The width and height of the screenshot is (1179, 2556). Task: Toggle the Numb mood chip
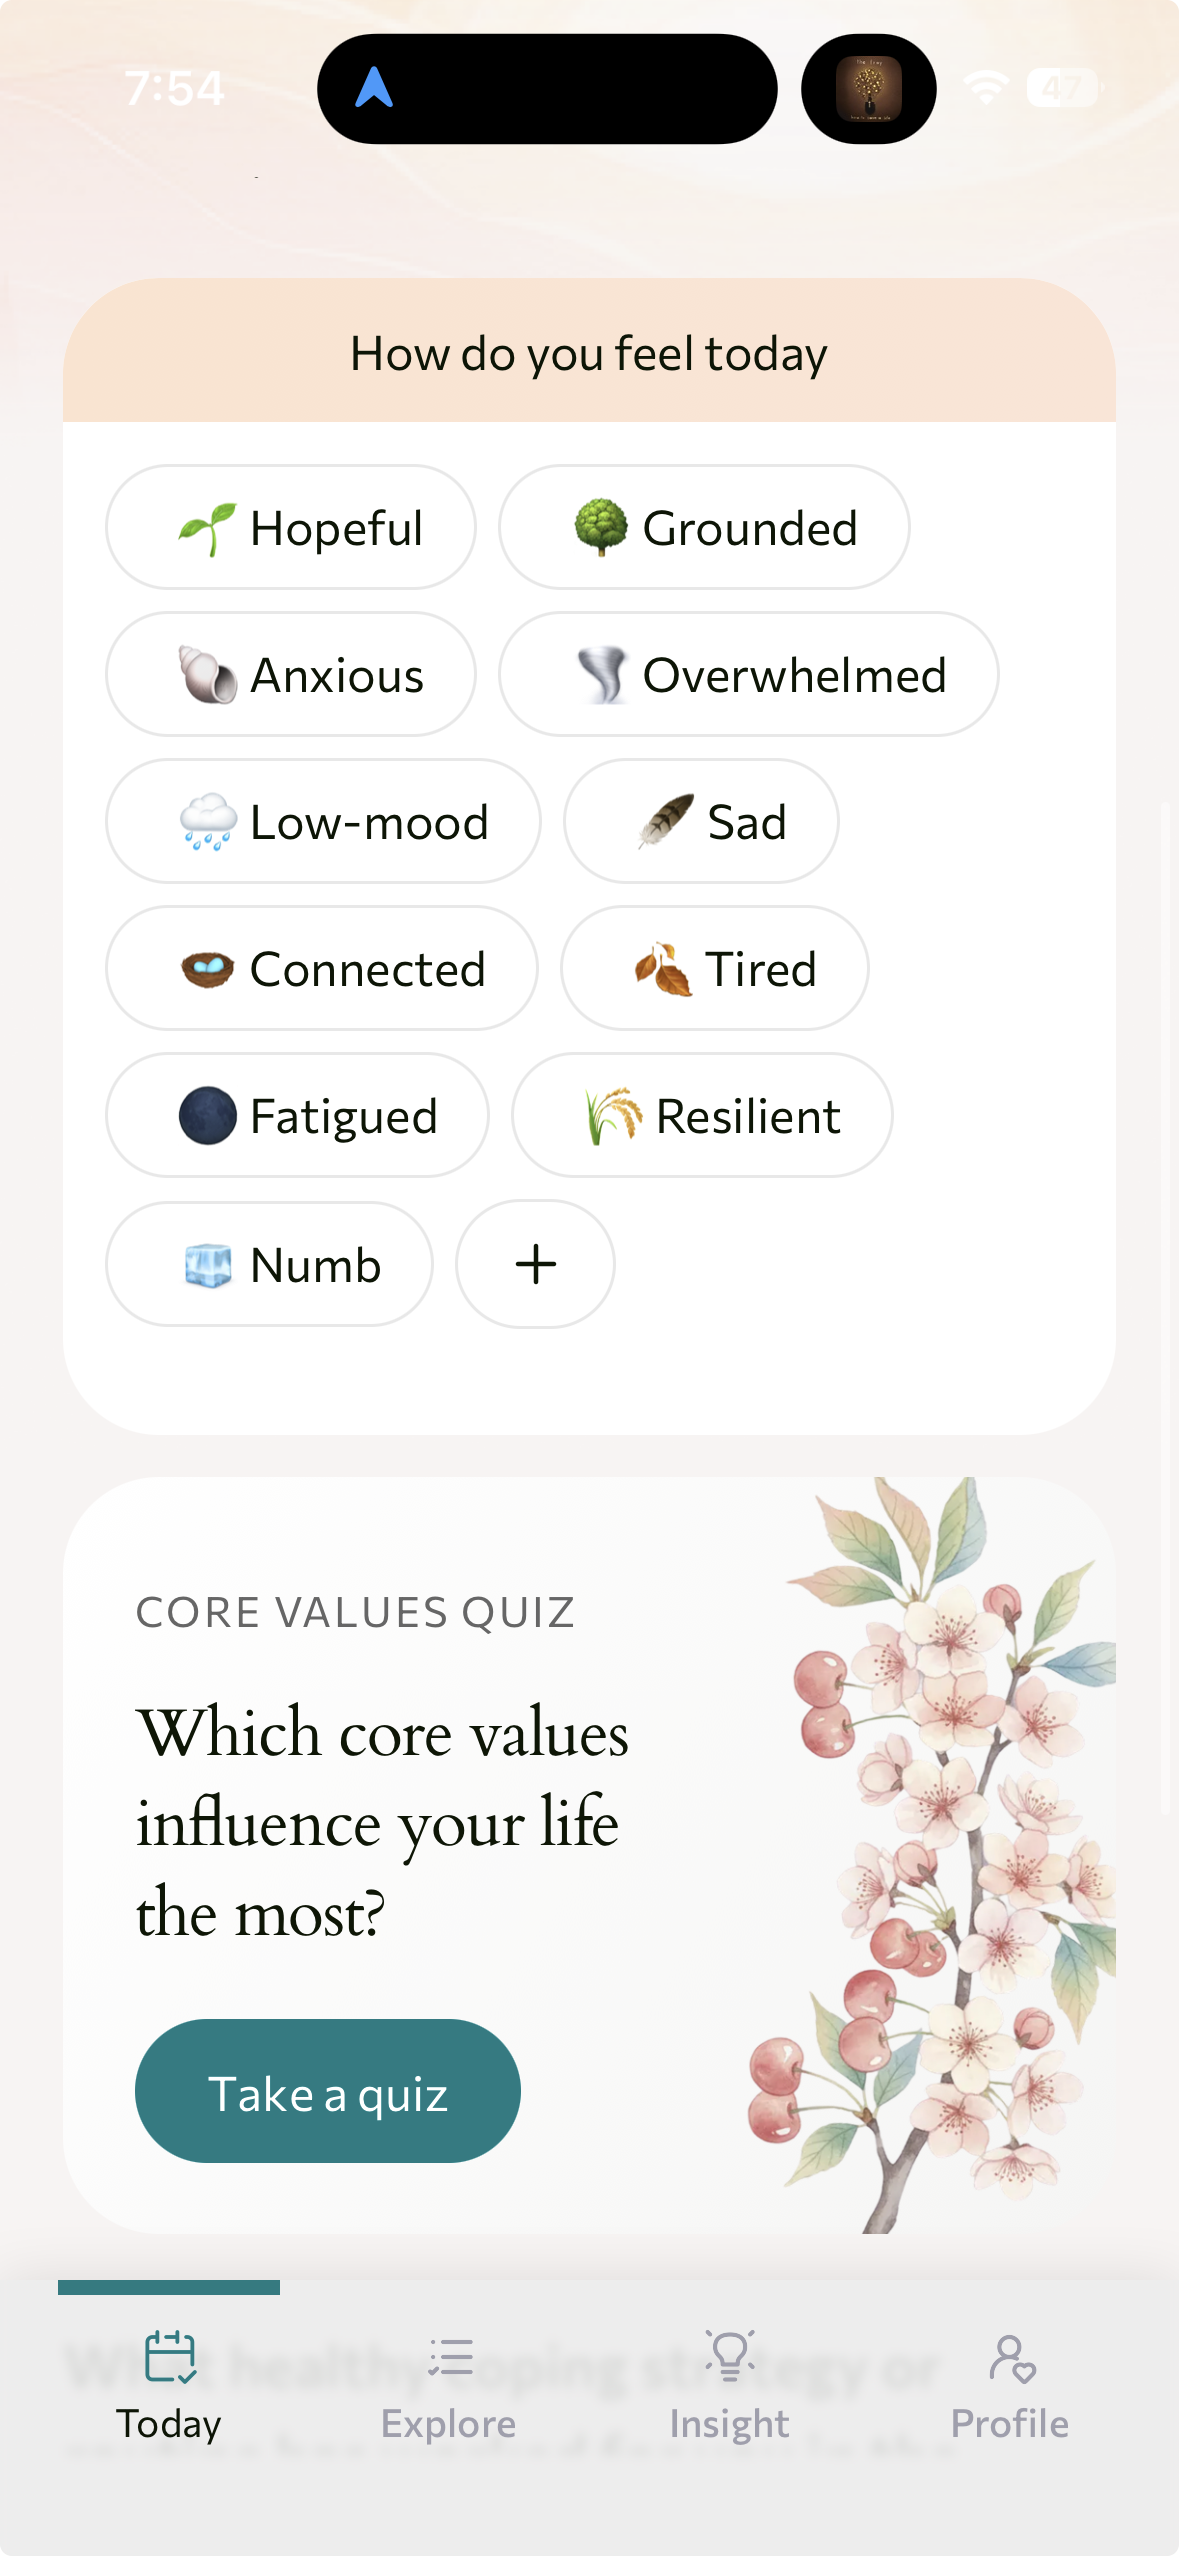coord(269,1263)
